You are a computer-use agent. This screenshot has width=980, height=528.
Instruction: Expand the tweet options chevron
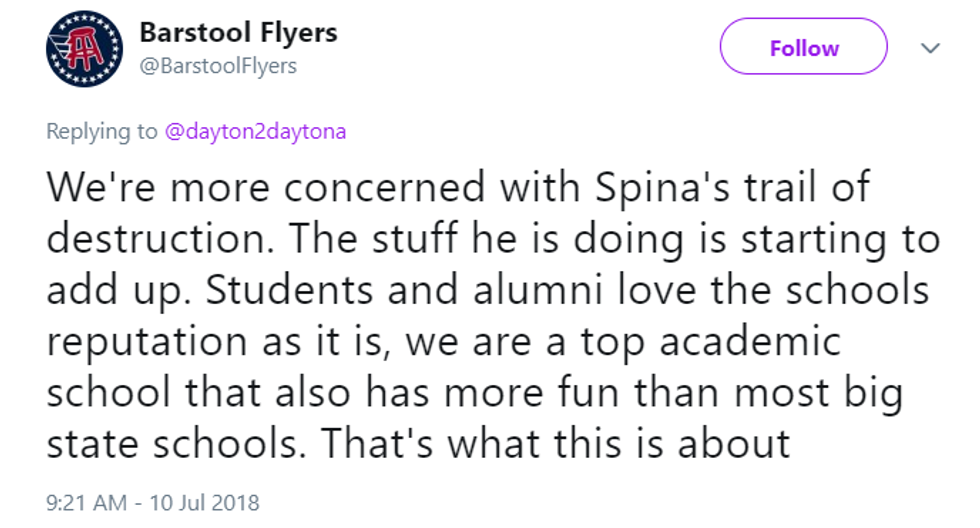click(x=930, y=48)
